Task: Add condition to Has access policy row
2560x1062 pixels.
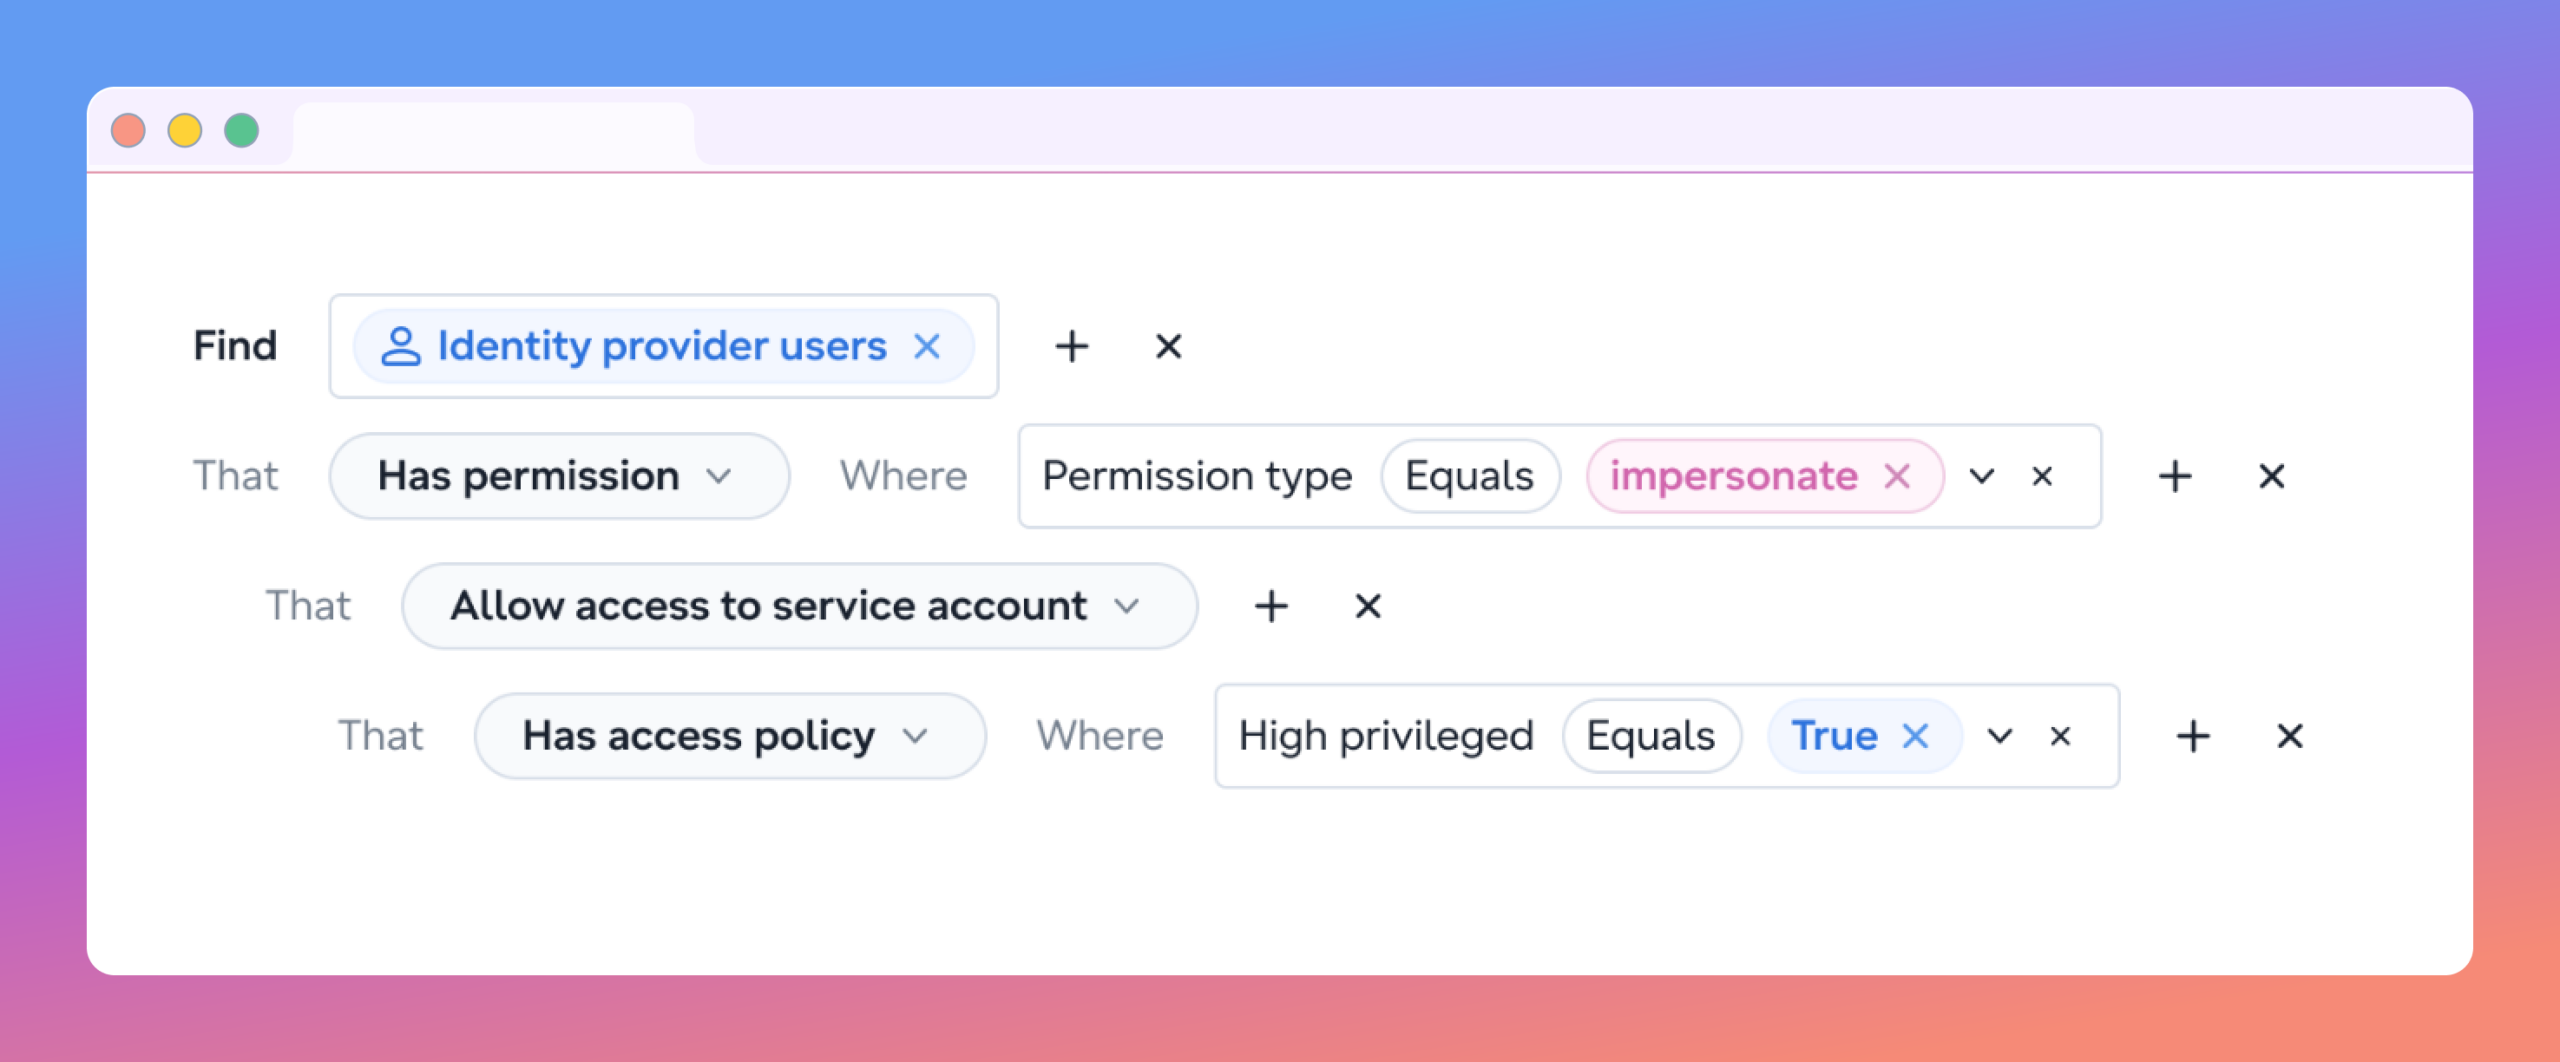Action: pos(2193,736)
